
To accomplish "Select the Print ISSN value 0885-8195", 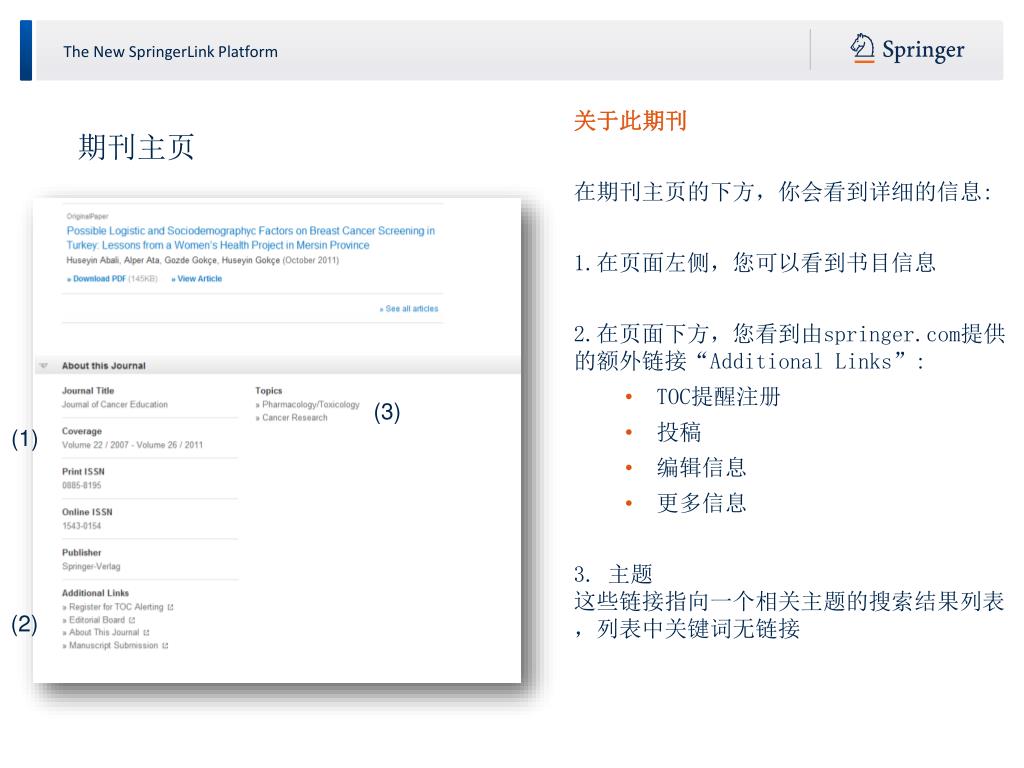I will [x=82, y=486].
